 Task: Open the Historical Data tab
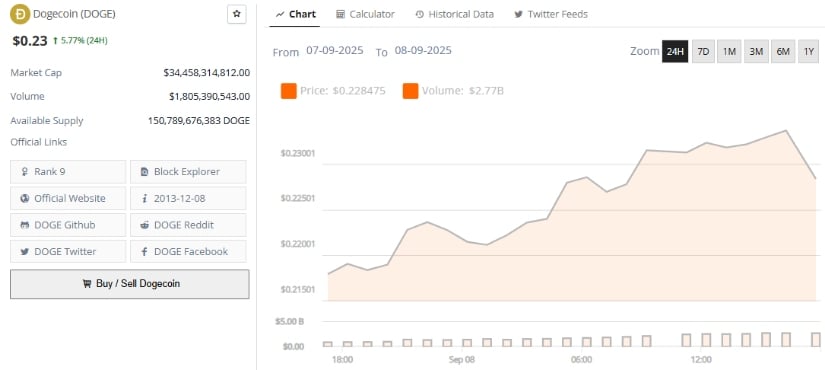click(x=454, y=14)
